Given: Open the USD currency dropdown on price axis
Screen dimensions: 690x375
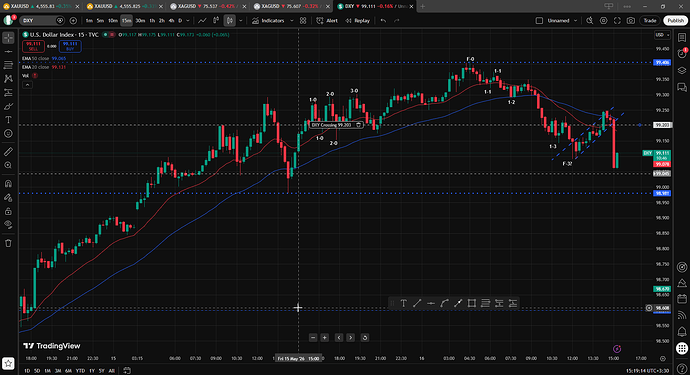Looking at the screenshot, I should (662, 35).
